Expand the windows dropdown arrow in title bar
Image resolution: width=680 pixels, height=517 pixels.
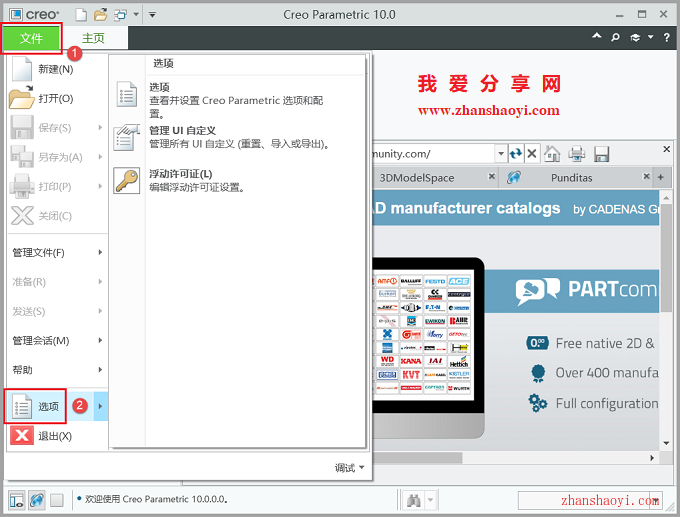(x=136, y=15)
